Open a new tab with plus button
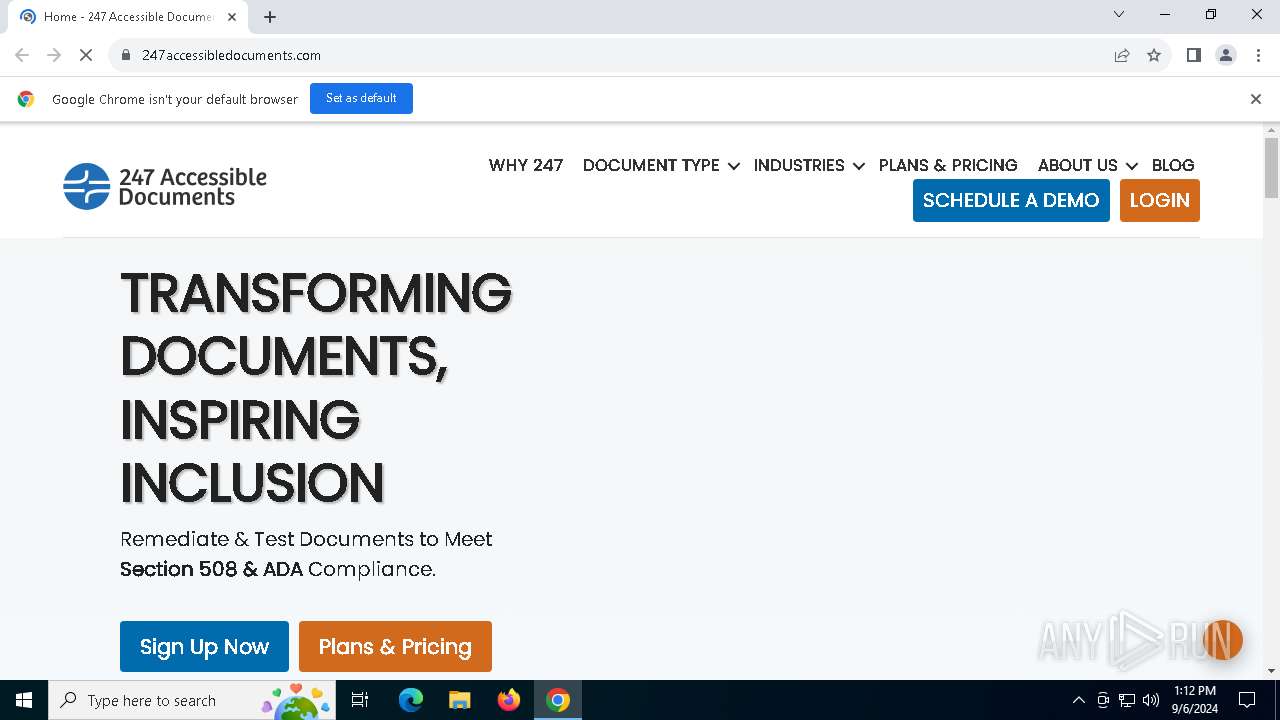Image resolution: width=1280 pixels, height=720 pixels. click(x=270, y=17)
